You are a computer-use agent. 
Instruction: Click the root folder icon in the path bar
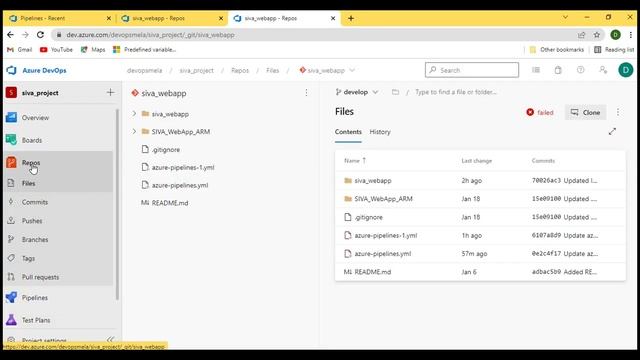395,92
